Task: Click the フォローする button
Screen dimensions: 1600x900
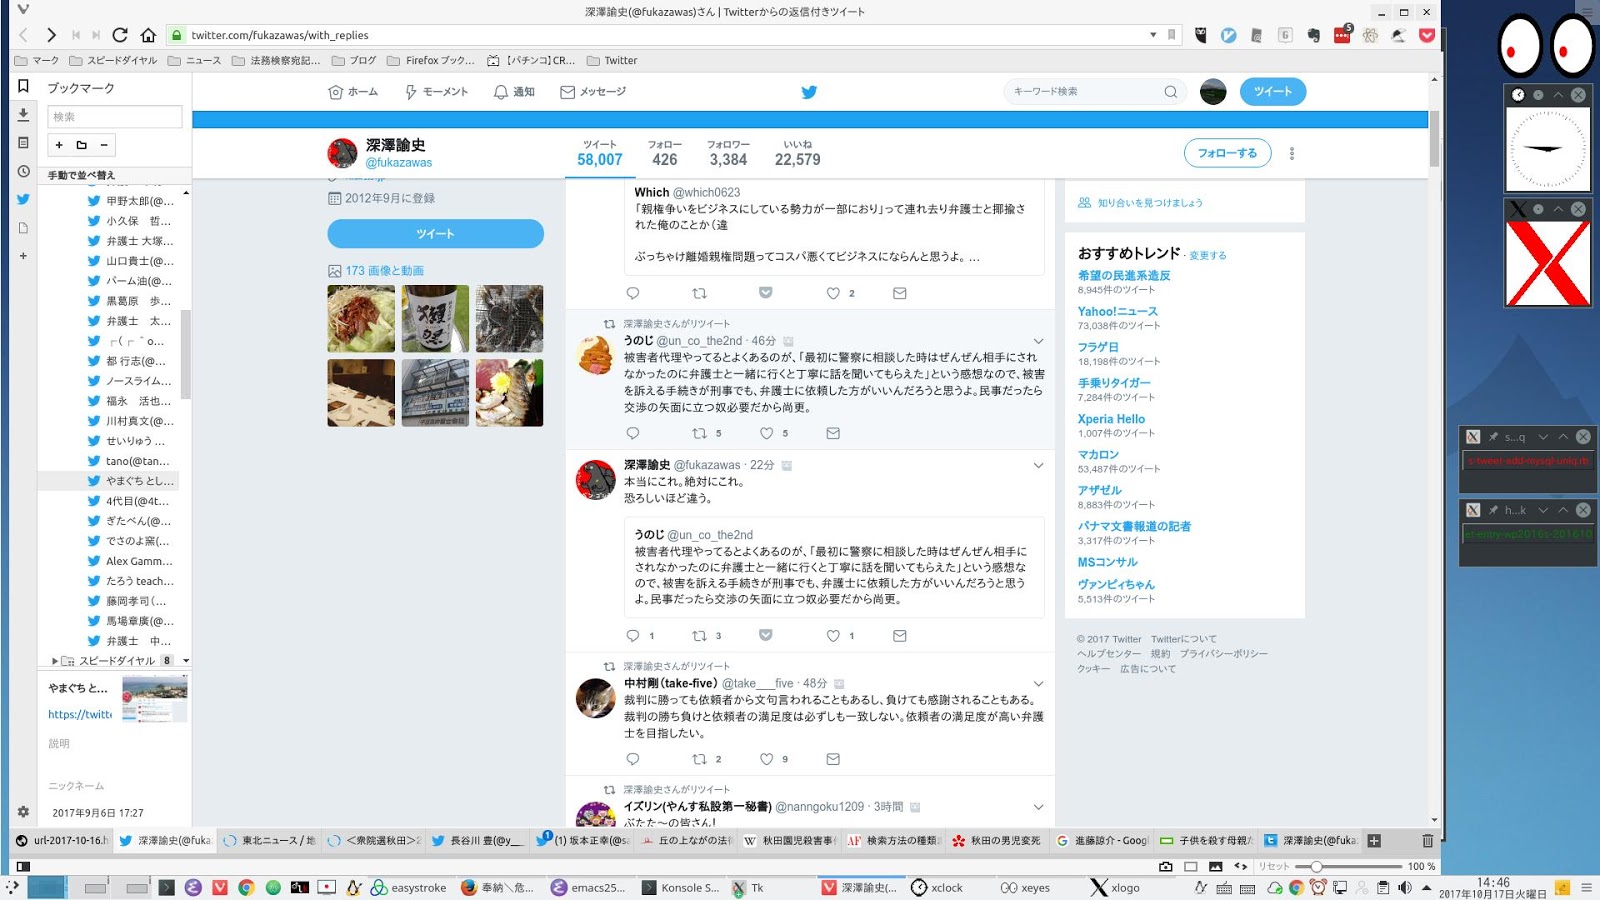Action: pos(1227,153)
